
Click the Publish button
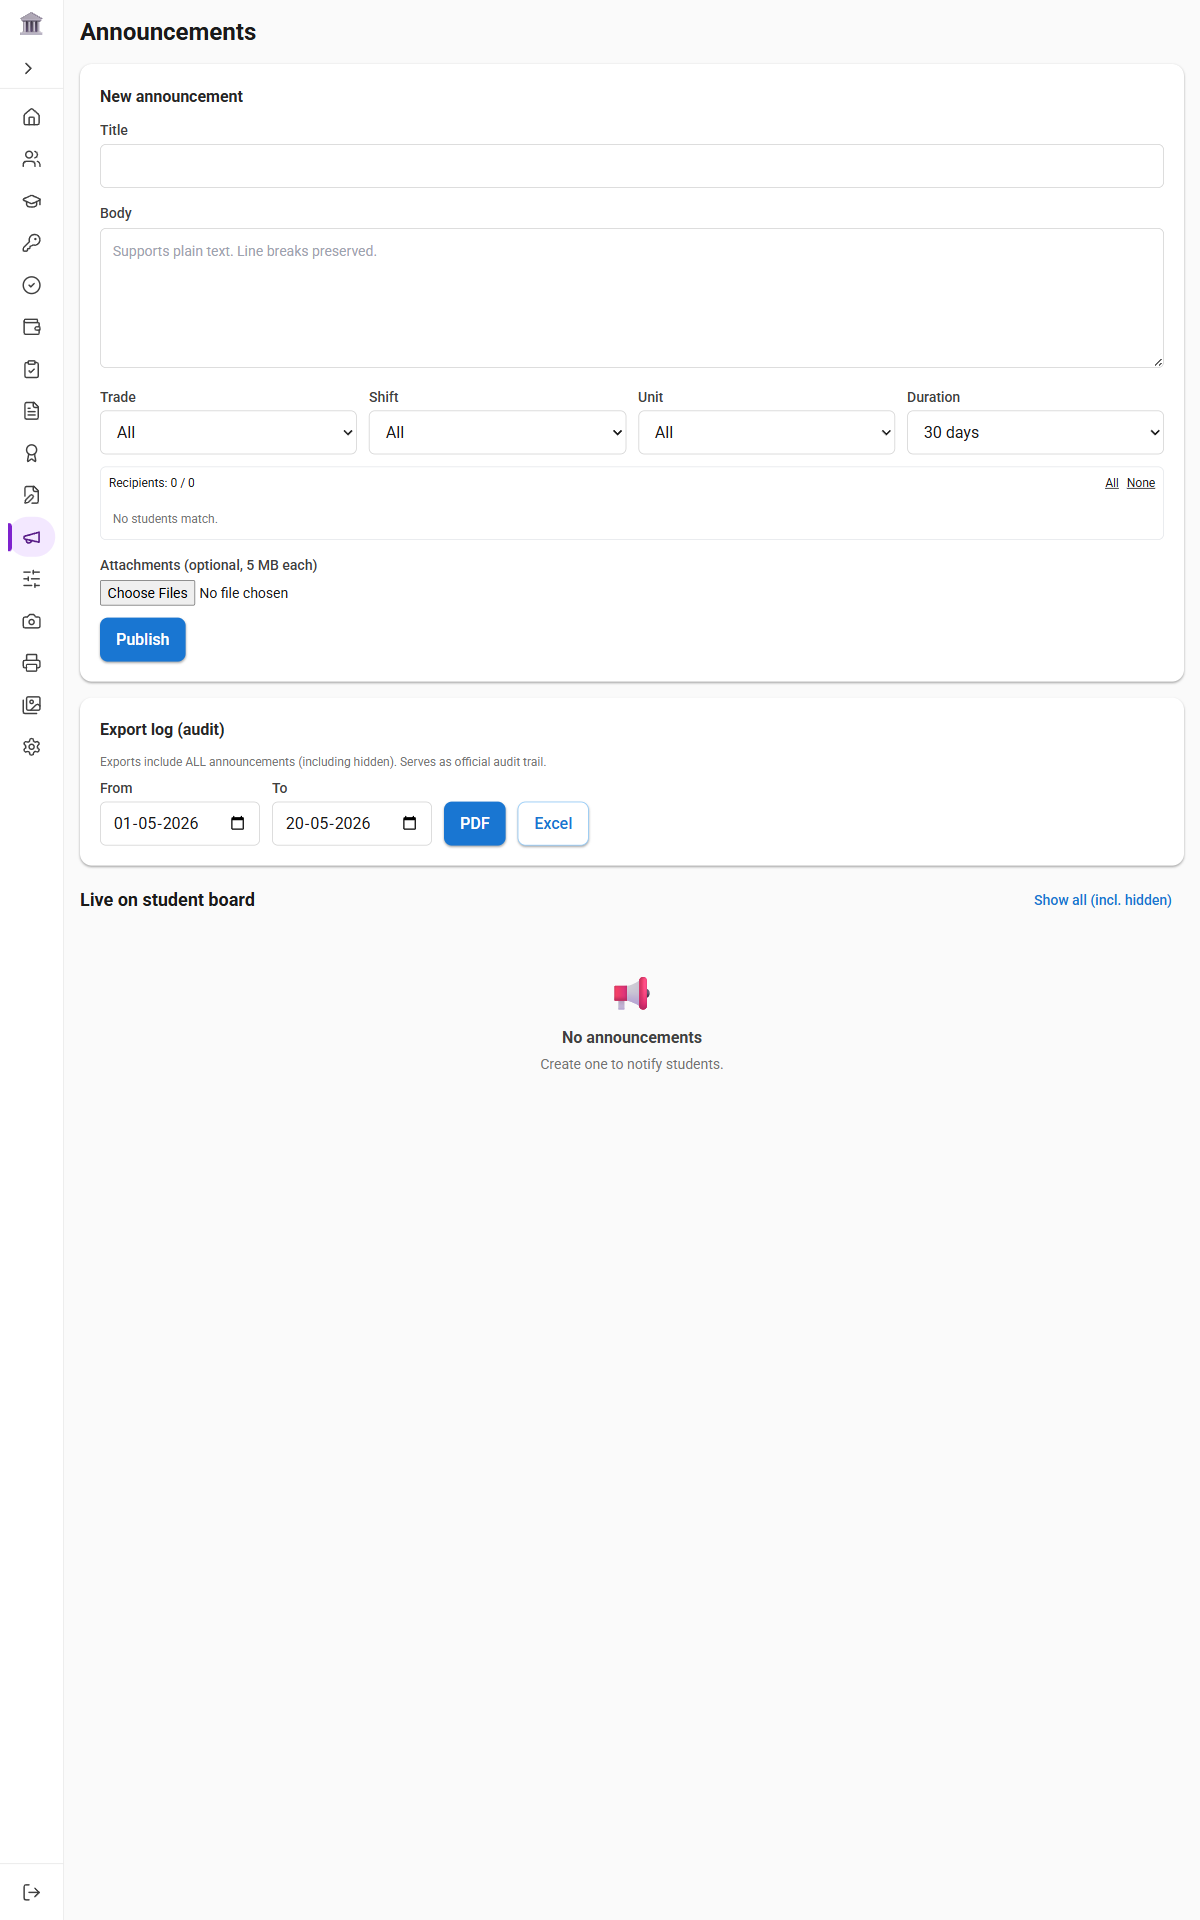click(x=143, y=639)
